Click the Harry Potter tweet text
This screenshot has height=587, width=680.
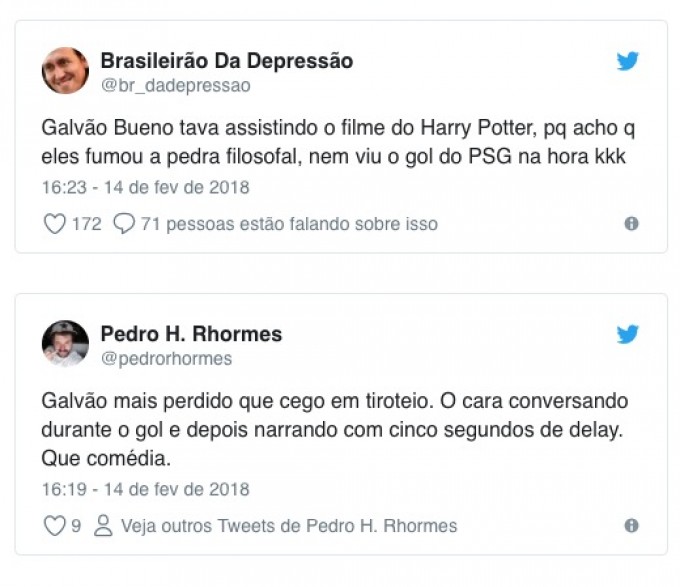[338, 144]
